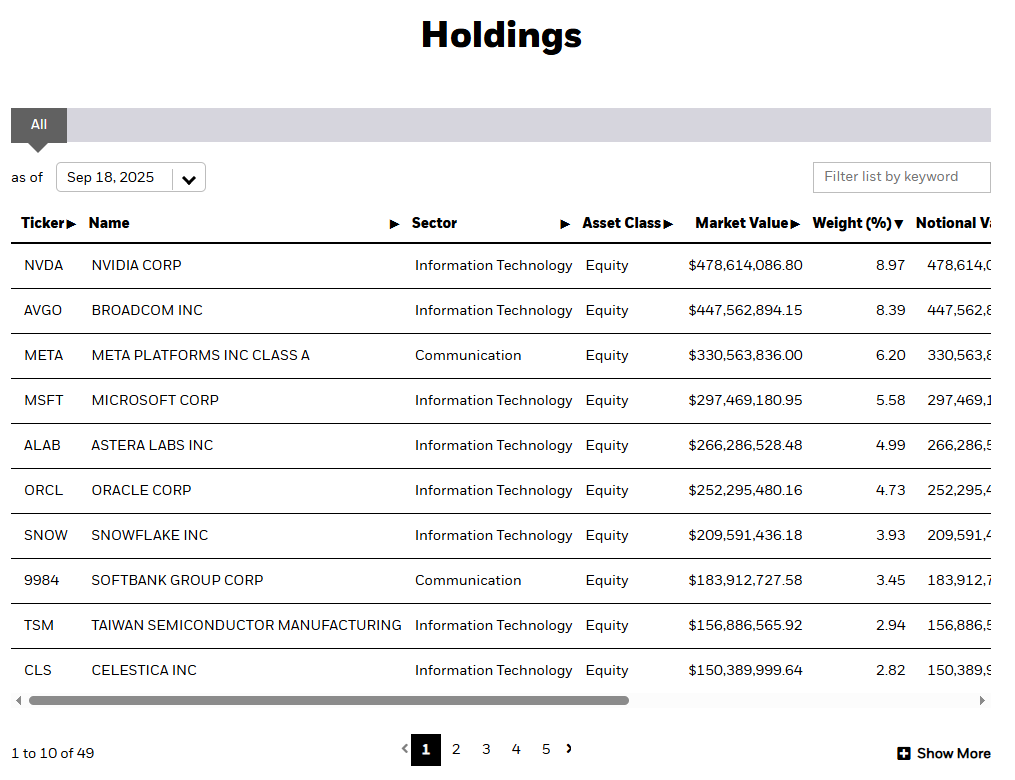Screen dimensions: 1015x780
Task: Click market value $330,563,836.00
Action: 745,355
